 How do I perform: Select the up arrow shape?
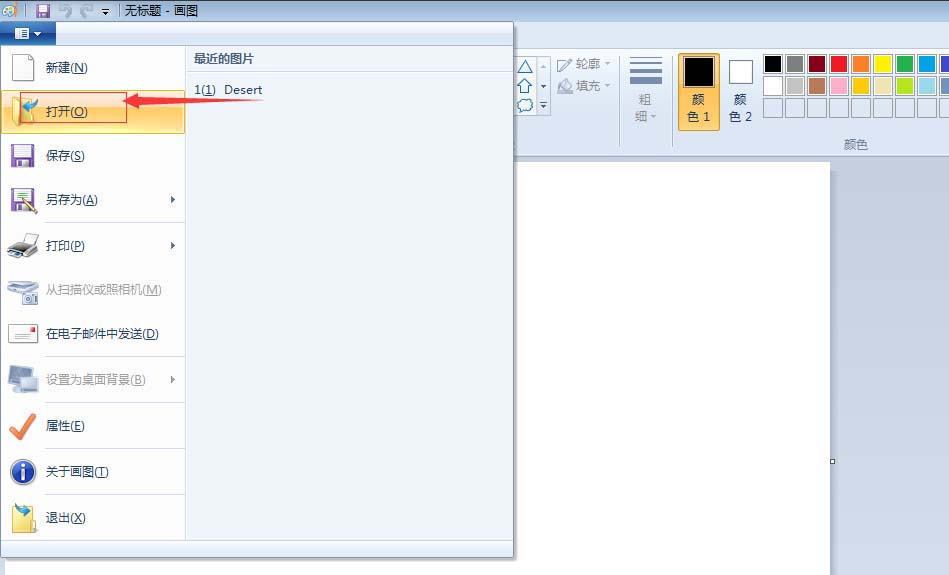click(525, 86)
